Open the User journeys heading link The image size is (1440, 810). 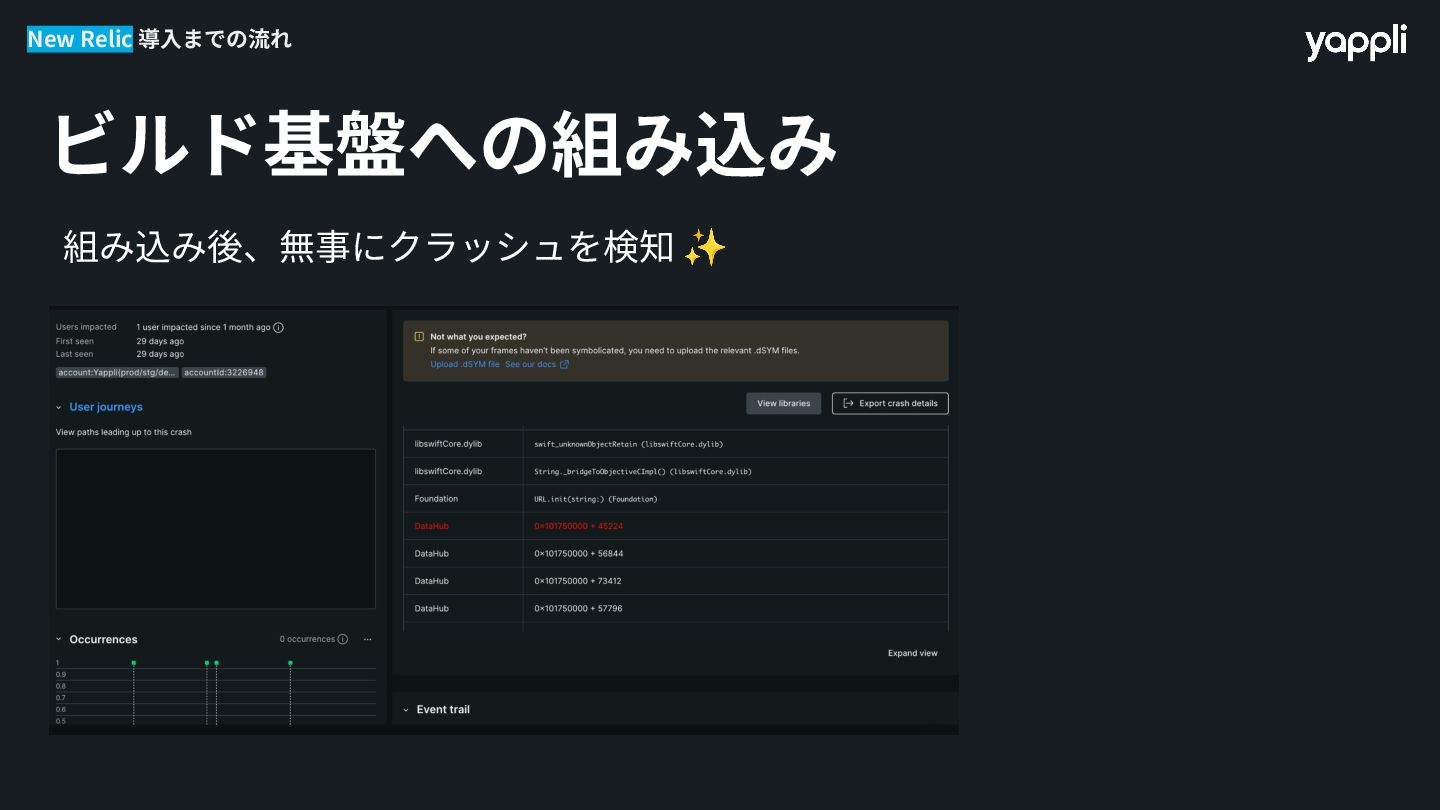tap(106, 407)
